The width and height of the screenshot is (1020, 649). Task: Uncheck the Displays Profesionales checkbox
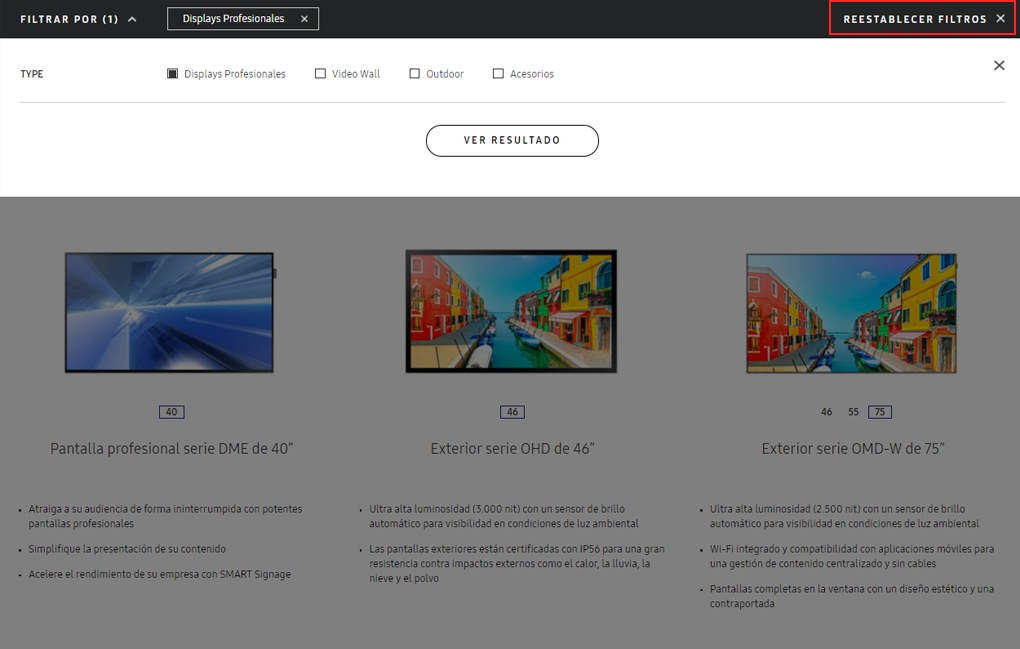[172, 73]
